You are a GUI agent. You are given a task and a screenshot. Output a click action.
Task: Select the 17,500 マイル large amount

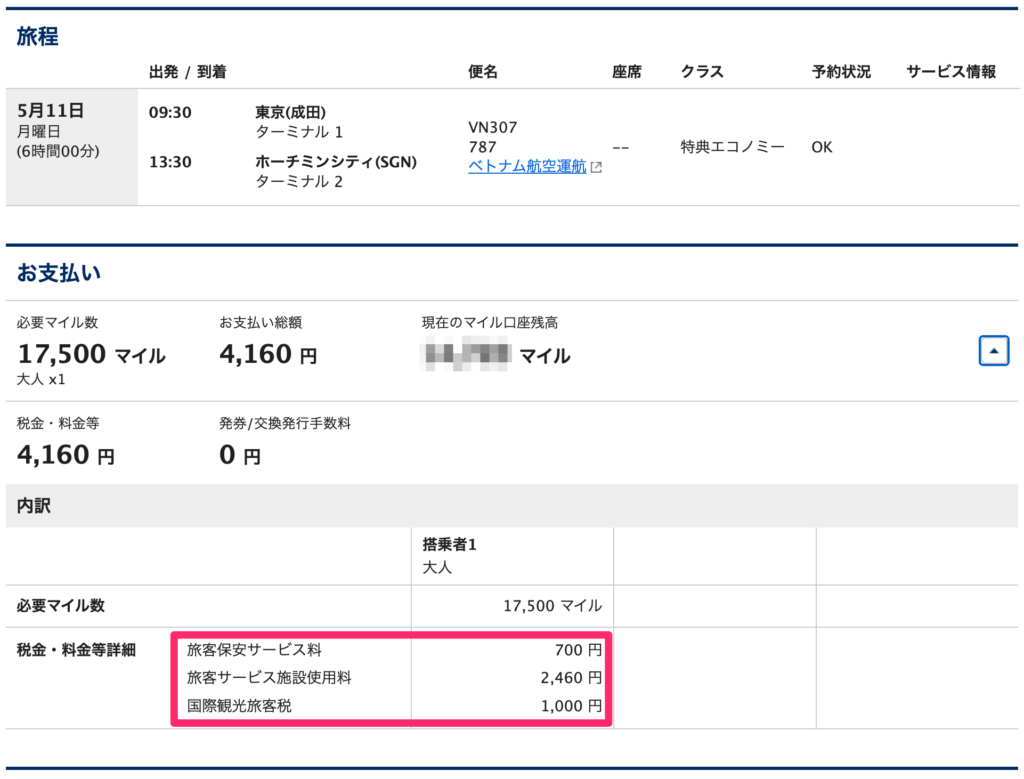[91, 355]
